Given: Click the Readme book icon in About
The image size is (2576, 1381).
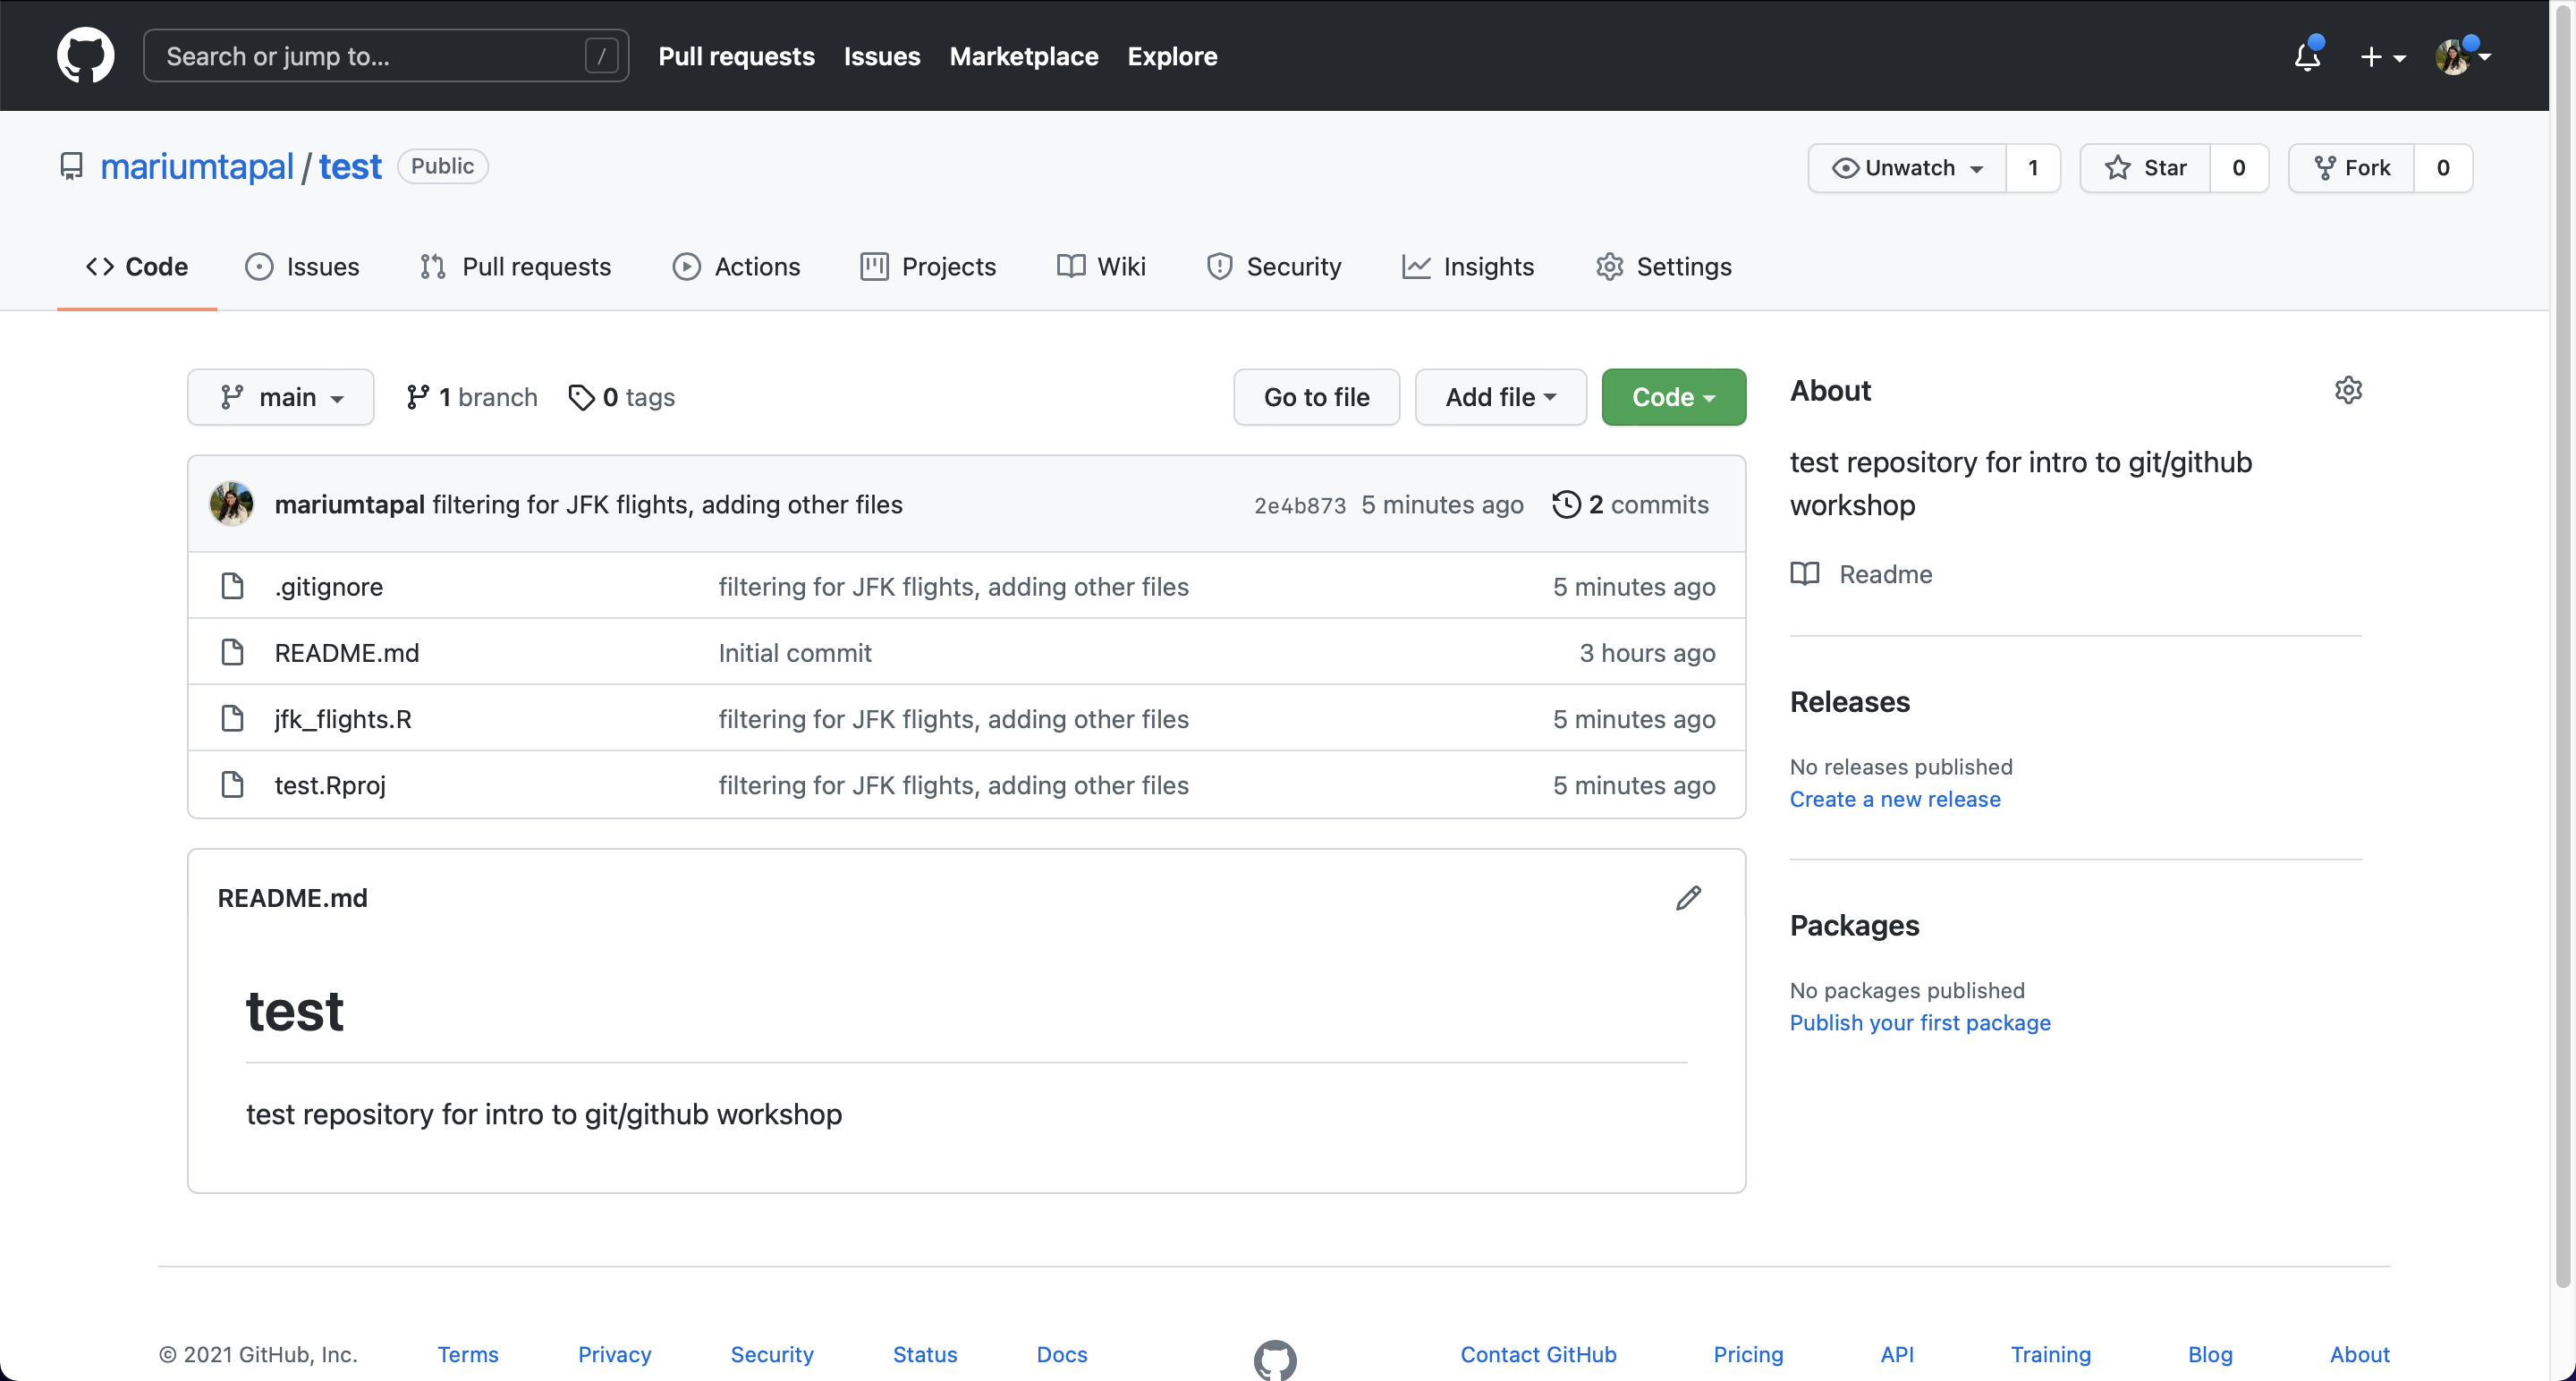Looking at the screenshot, I should click(1805, 573).
